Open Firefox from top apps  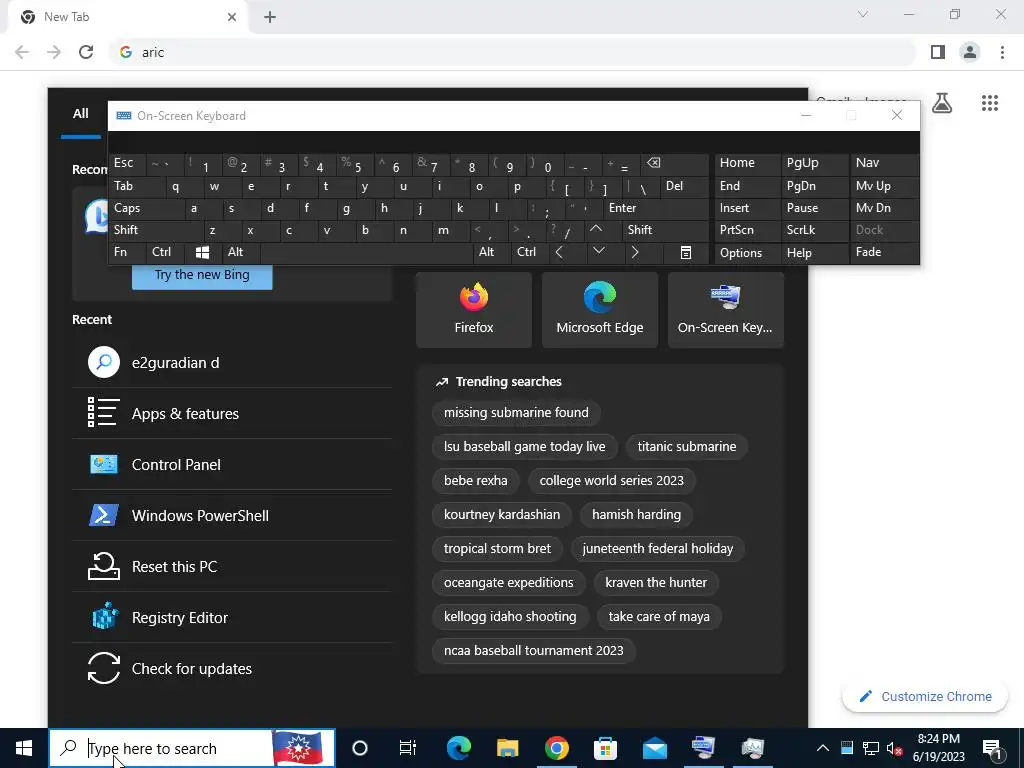coord(473,310)
